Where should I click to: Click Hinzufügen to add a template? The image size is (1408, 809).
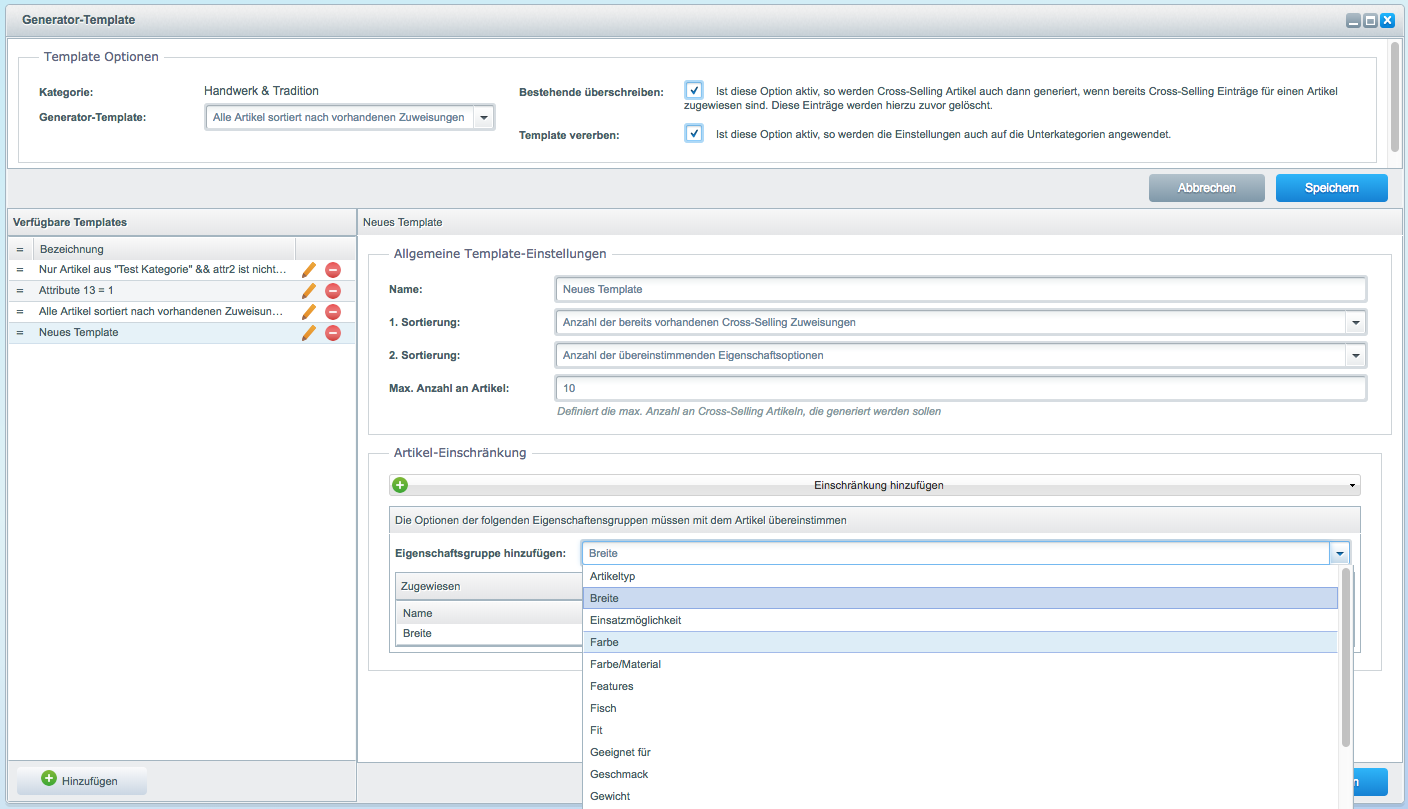[82, 781]
